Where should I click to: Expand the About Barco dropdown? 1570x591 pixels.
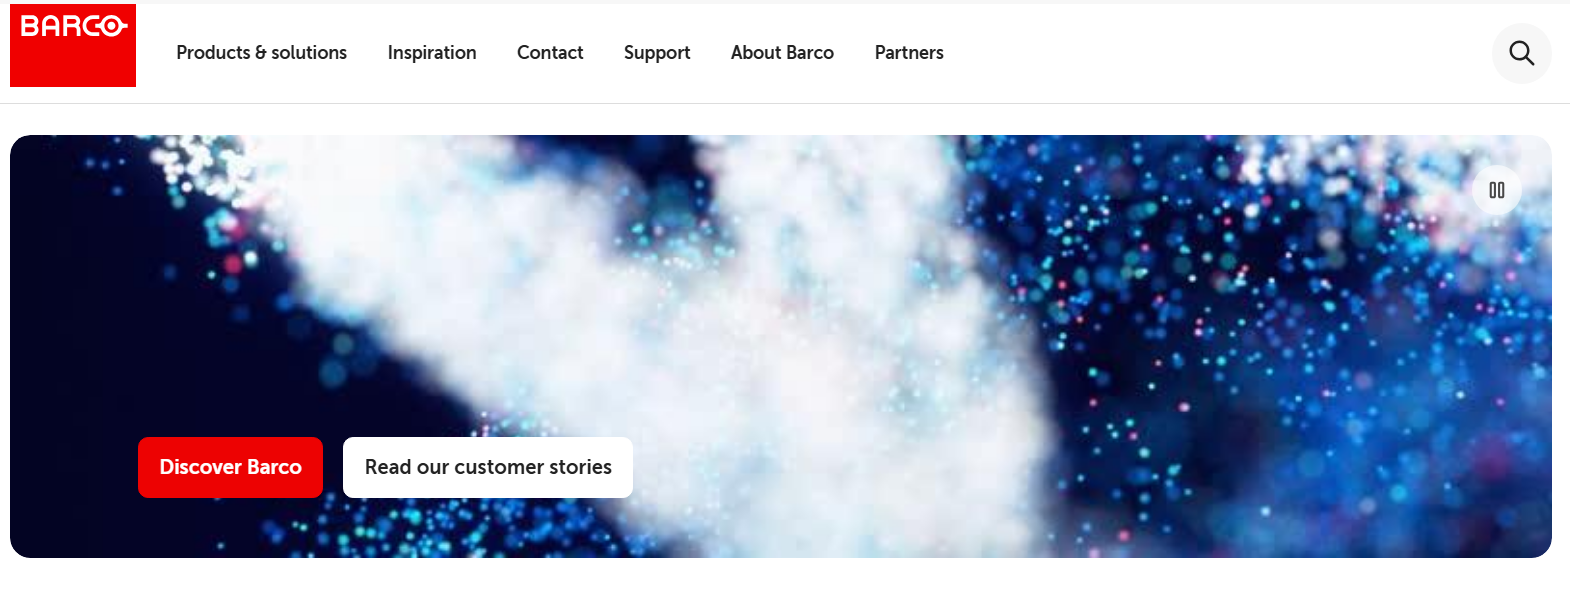(x=782, y=53)
